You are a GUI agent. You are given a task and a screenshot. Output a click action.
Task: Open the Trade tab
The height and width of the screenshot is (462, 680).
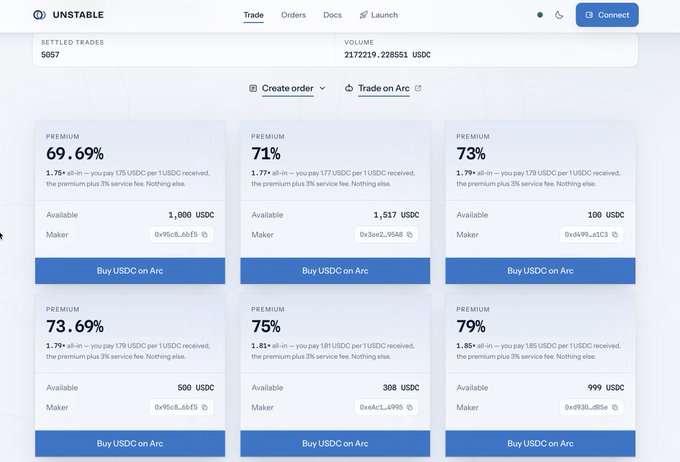pyautogui.click(x=253, y=15)
